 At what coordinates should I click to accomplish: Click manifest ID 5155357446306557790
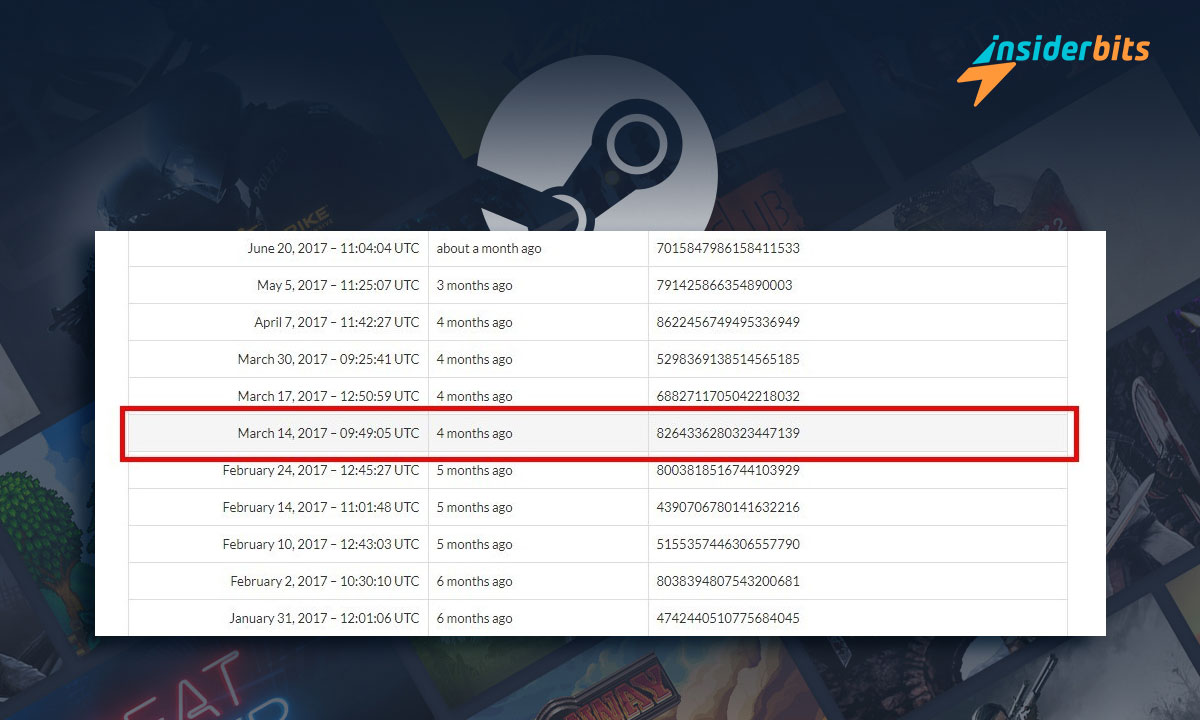click(727, 544)
